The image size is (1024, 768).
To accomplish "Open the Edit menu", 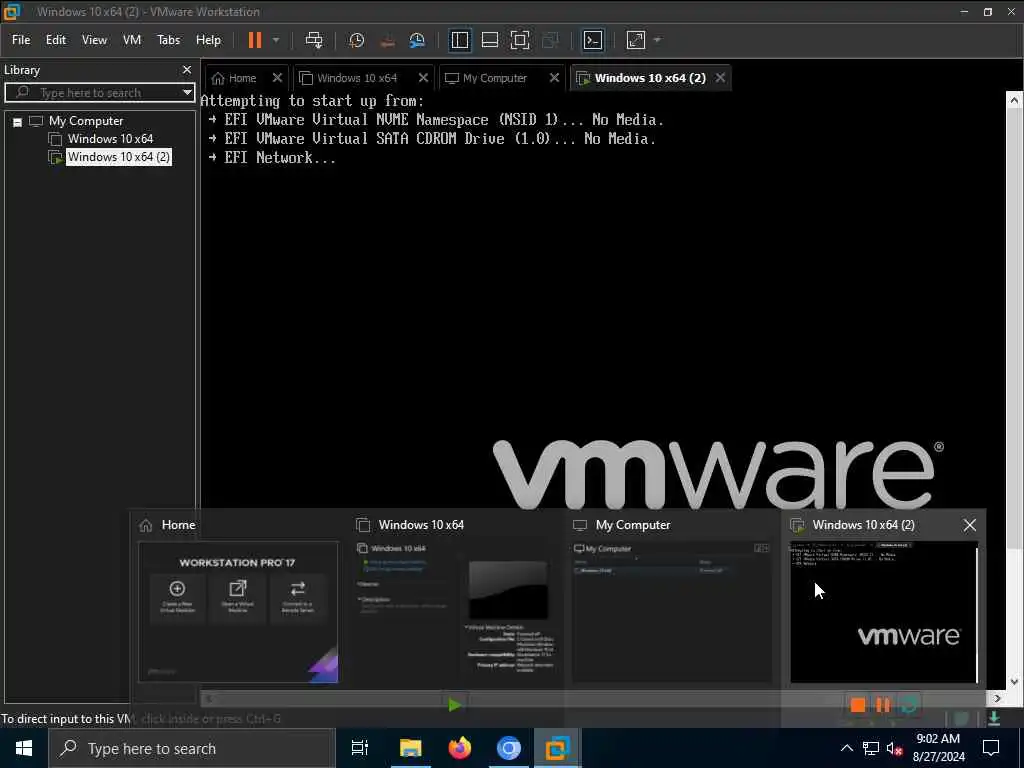I will tap(56, 40).
